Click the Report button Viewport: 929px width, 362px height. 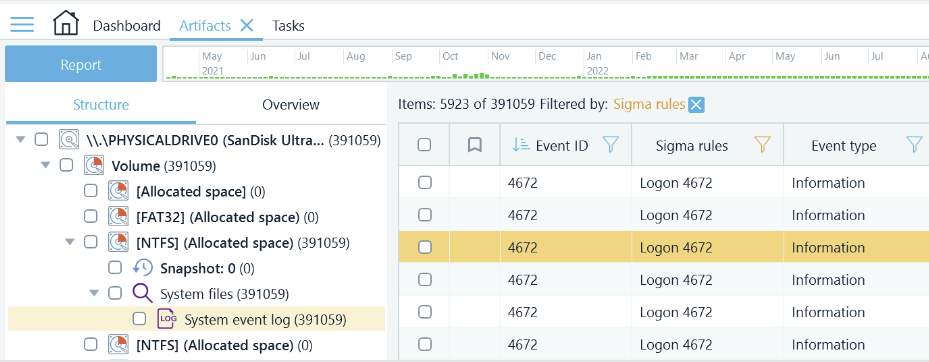(81, 65)
